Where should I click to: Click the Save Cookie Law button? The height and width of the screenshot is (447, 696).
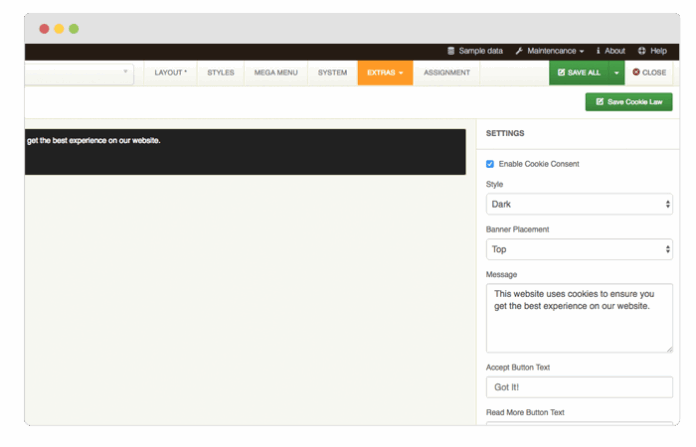(629, 102)
